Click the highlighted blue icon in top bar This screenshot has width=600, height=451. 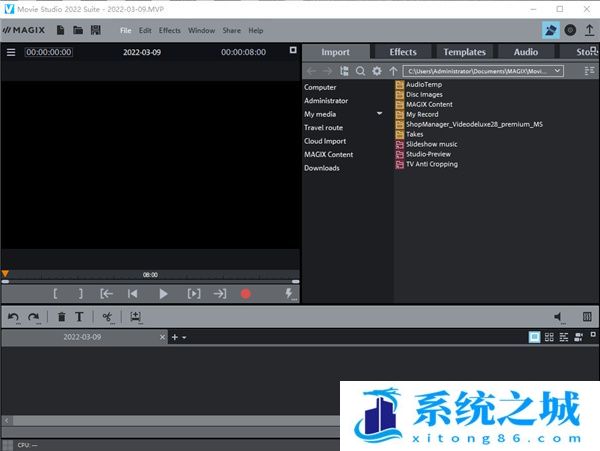point(551,30)
